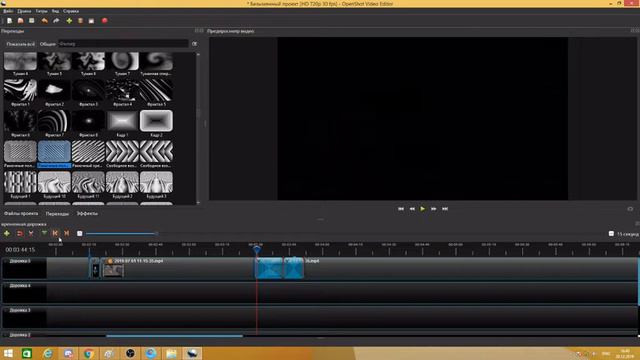Viewport: 640px width, 360px height.
Task: Select the second blue transition on Дорожка 5
Action: point(293,268)
